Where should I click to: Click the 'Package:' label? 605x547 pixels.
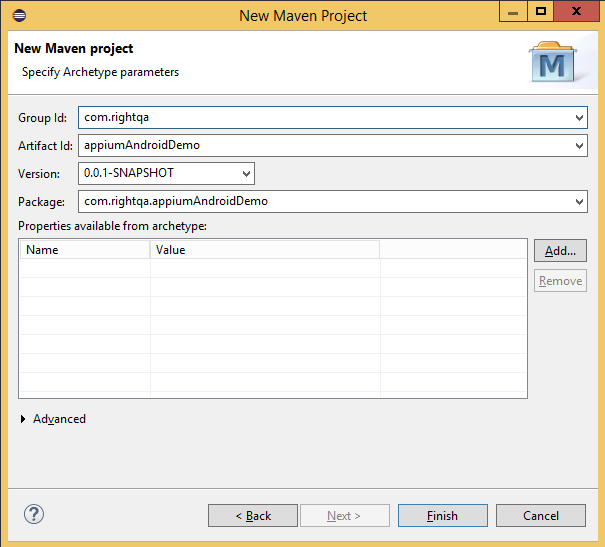[41, 202]
